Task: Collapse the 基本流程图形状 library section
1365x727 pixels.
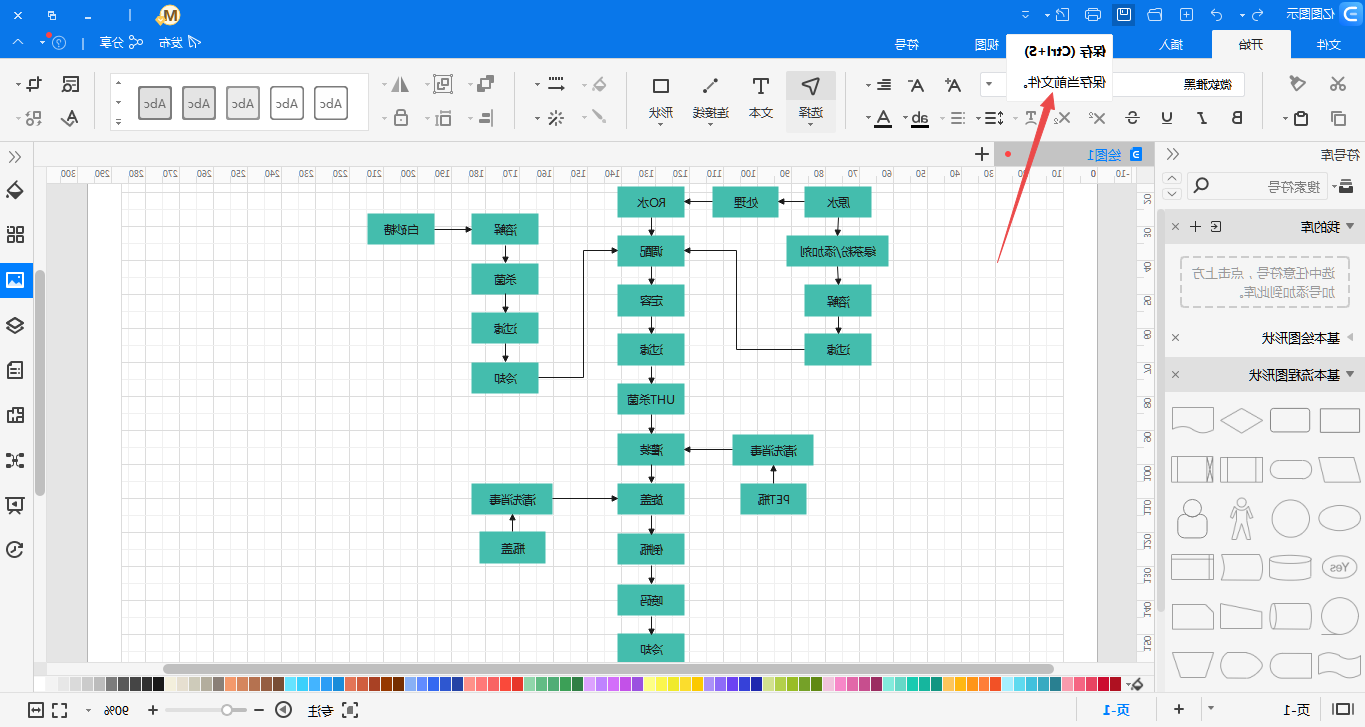Action: [x=1350, y=375]
